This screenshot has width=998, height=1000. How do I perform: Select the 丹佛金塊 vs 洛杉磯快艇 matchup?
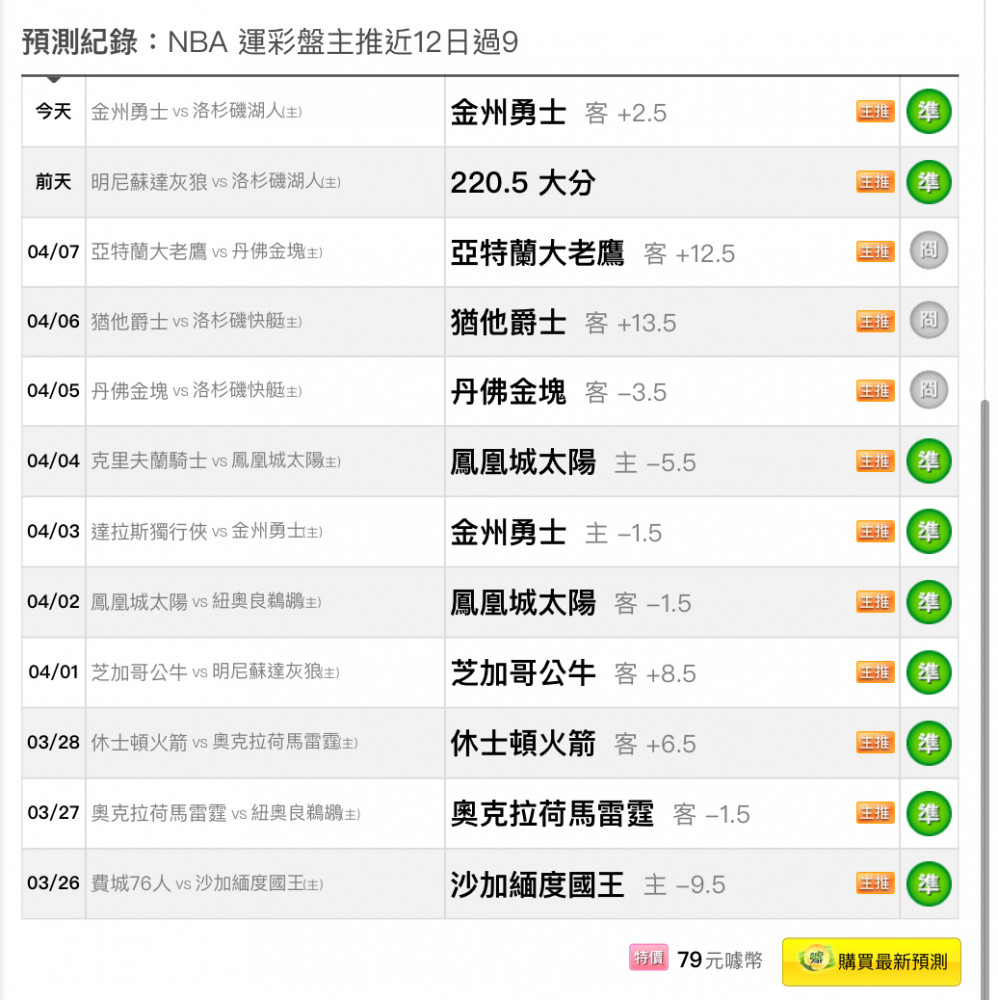click(196, 390)
